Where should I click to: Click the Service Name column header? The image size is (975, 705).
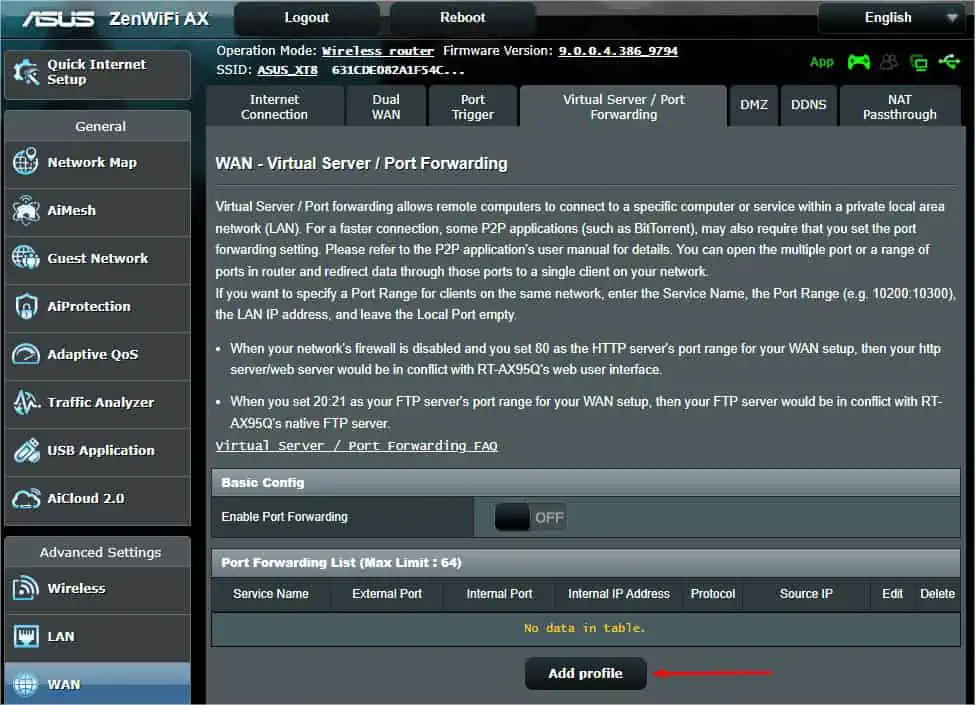[x=270, y=594]
